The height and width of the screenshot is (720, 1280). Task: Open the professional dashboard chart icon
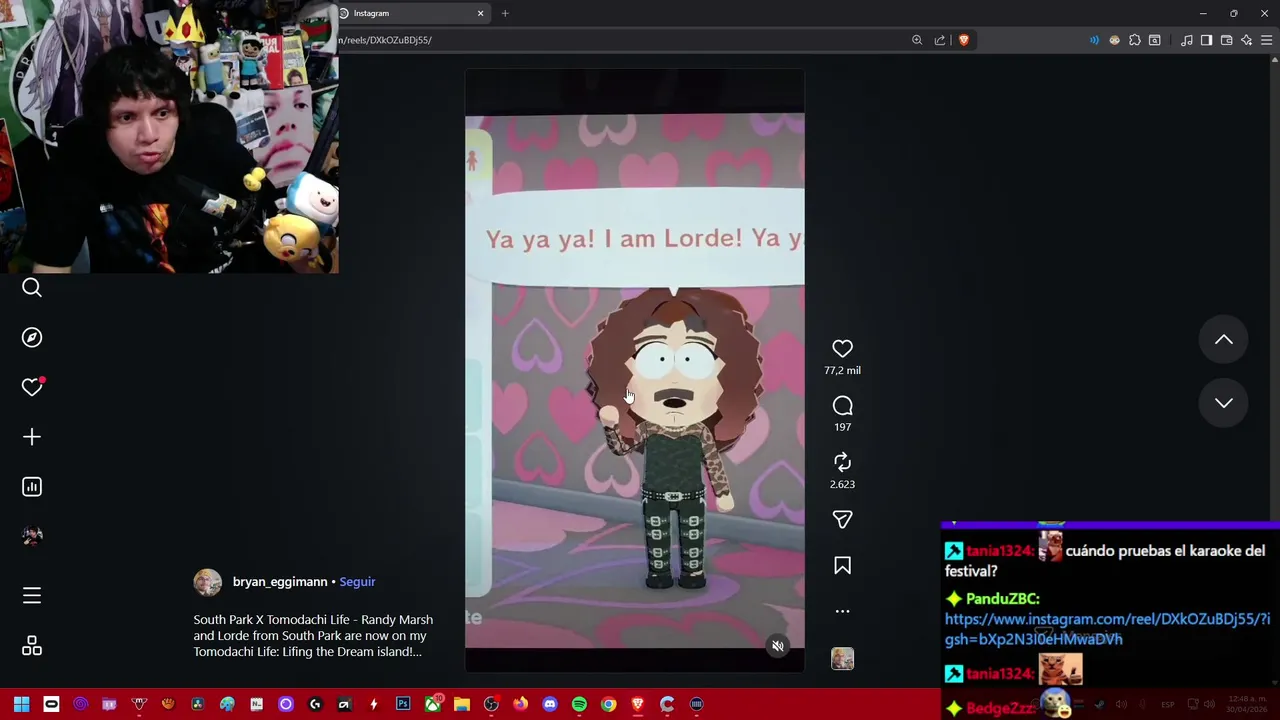point(32,487)
